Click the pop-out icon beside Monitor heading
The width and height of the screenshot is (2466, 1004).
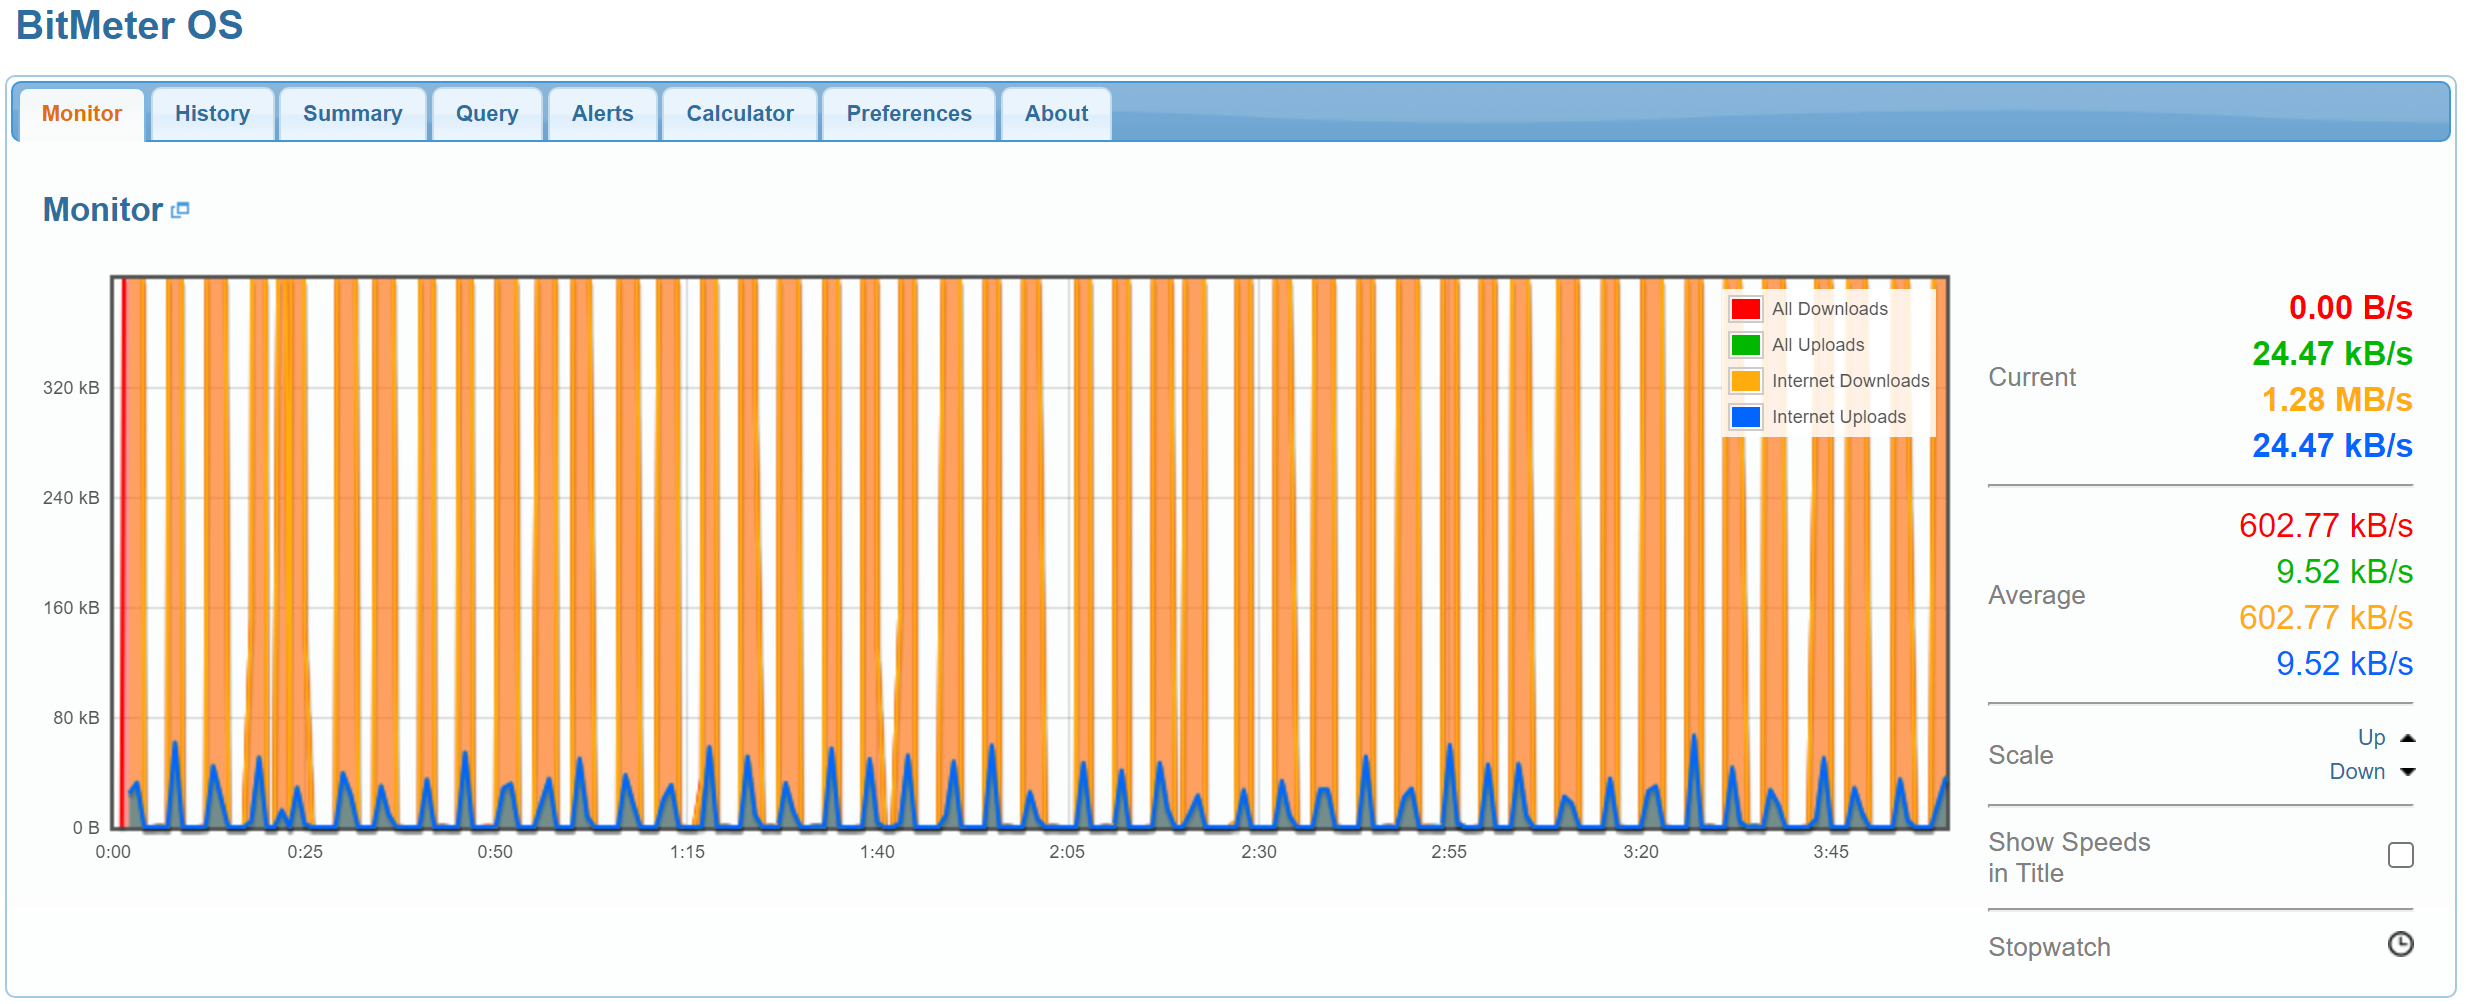tap(180, 210)
